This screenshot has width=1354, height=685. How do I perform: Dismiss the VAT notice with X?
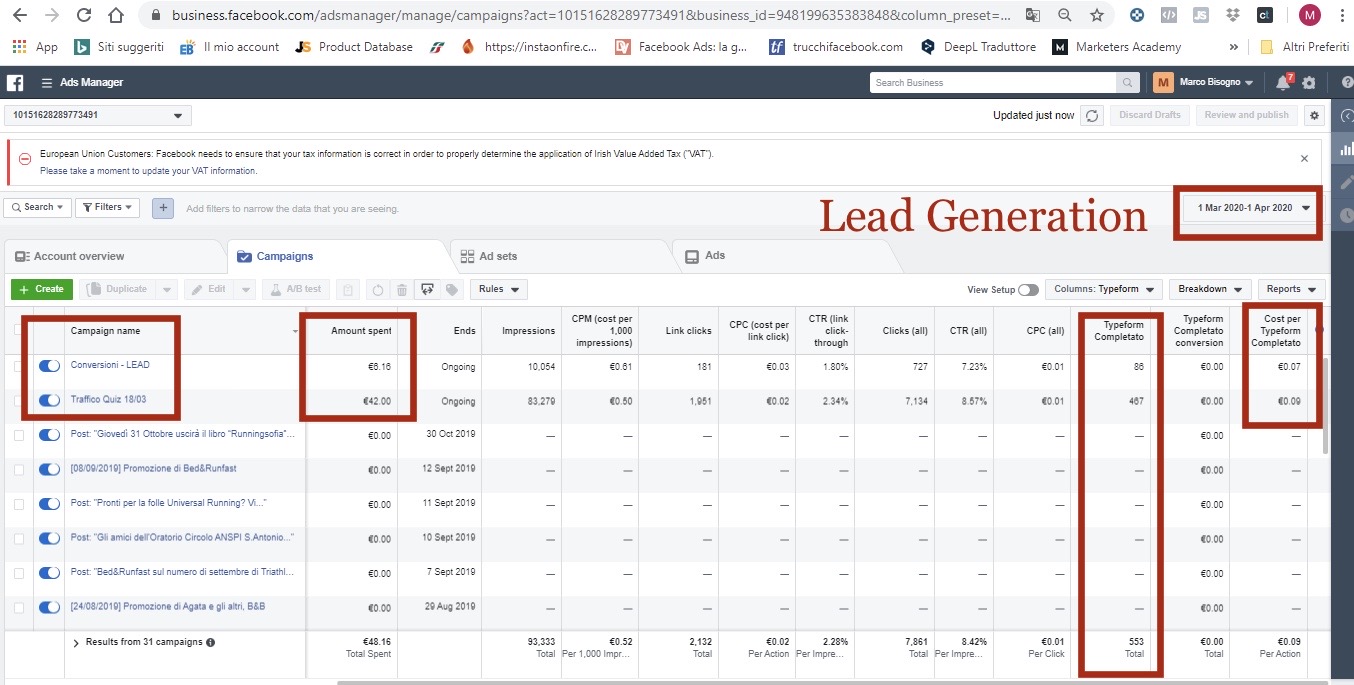coord(1304,158)
